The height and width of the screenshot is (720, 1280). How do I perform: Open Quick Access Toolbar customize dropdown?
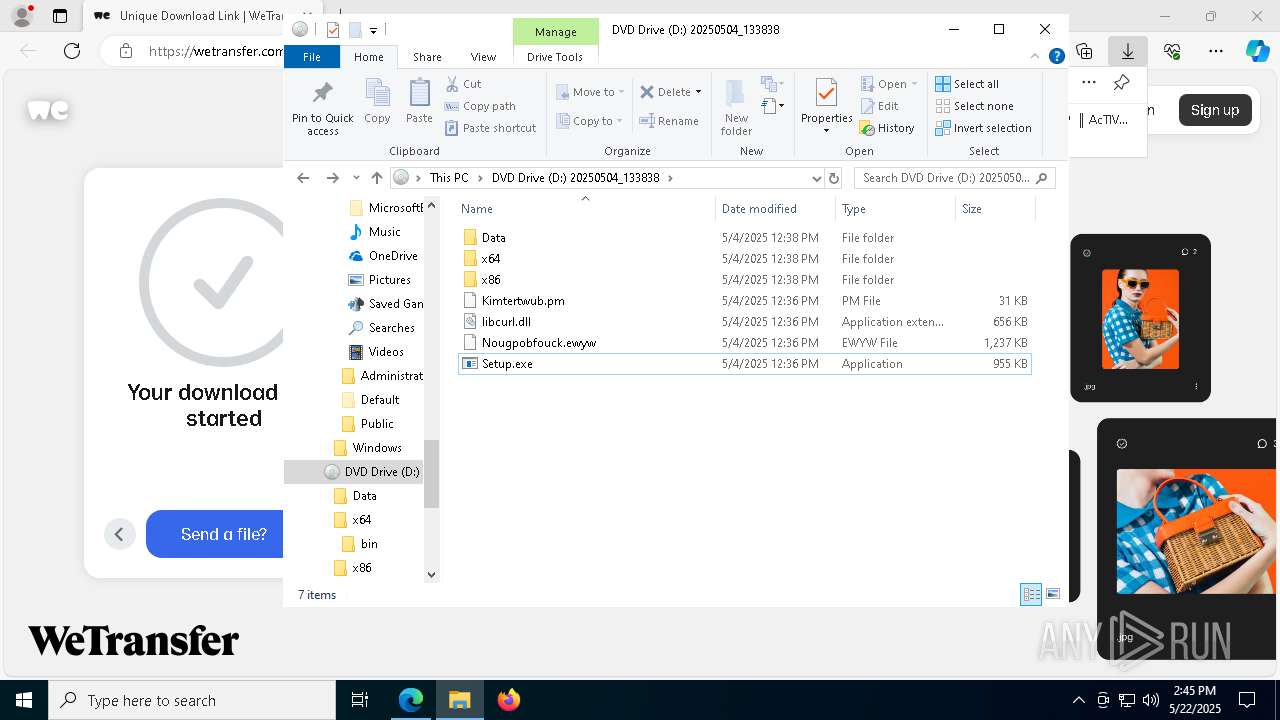pos(373,30)
